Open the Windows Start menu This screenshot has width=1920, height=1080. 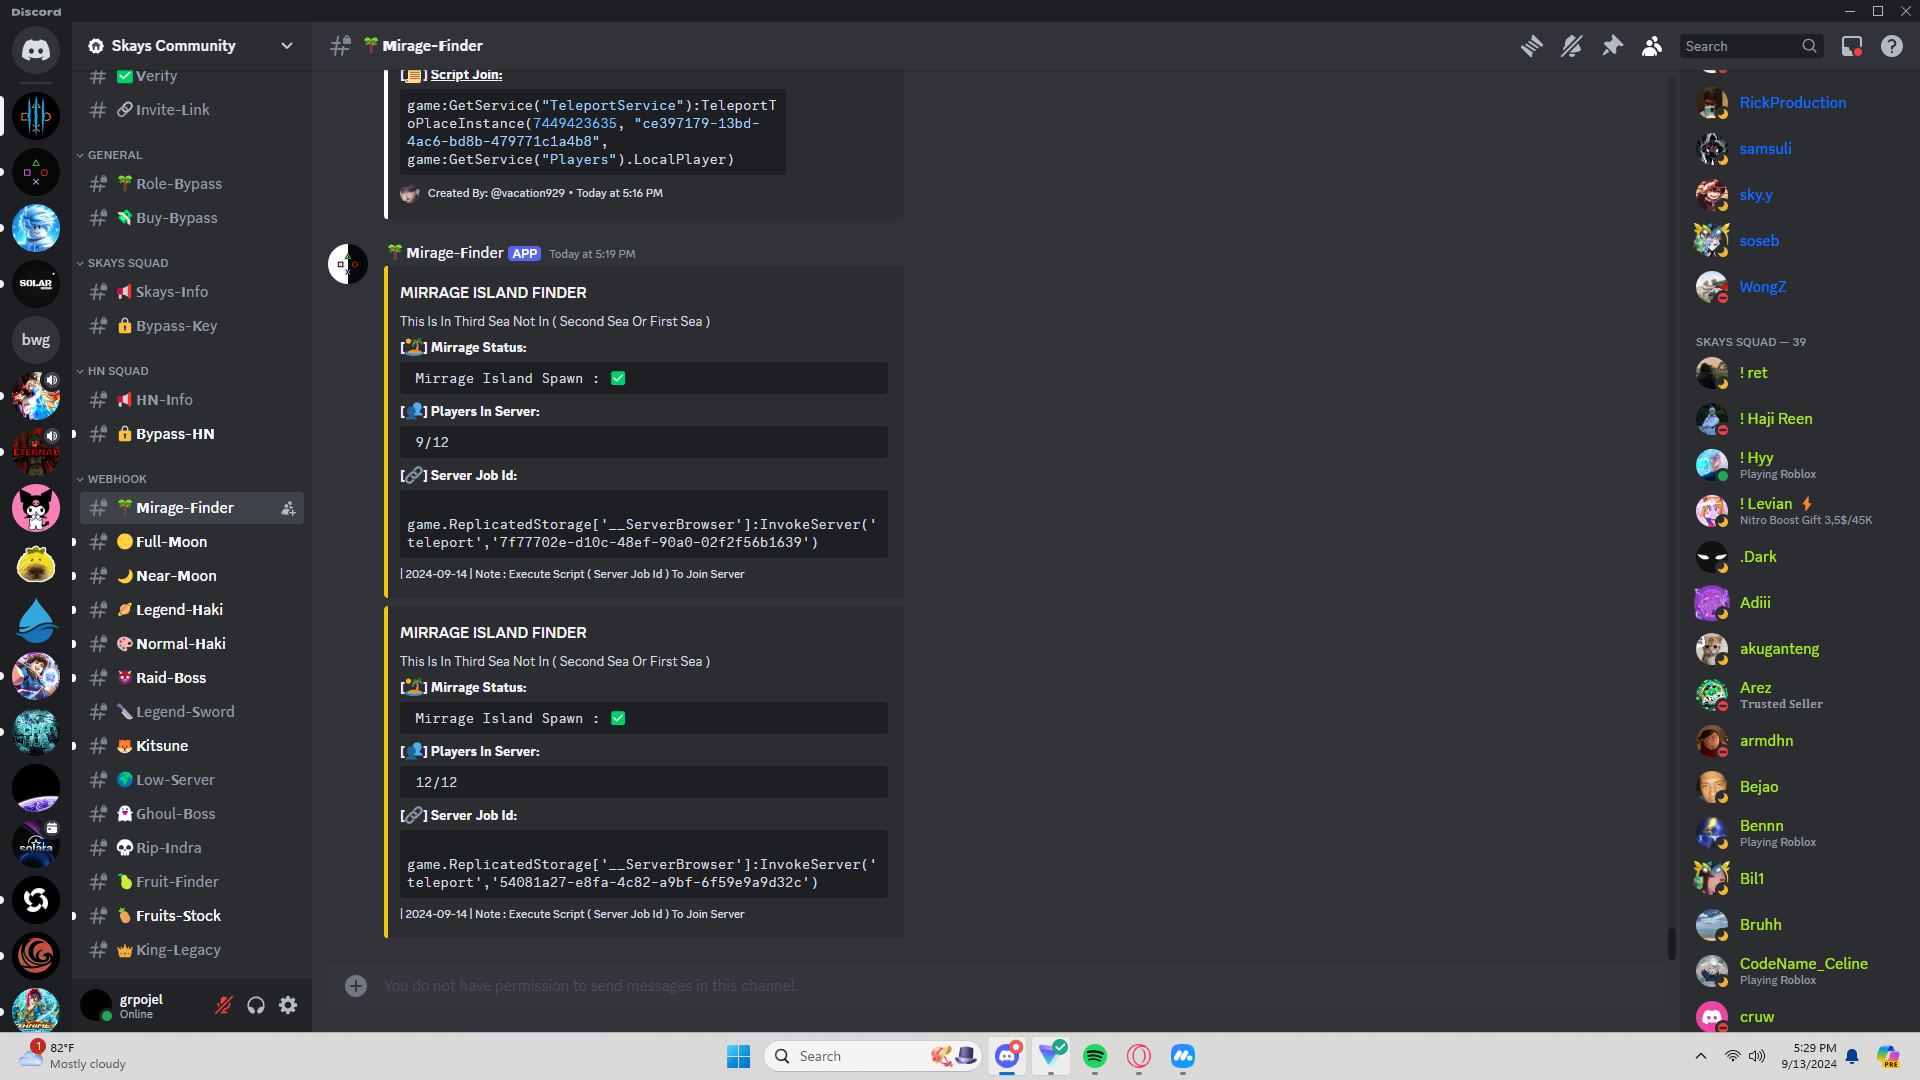[x=739, y=1056]
